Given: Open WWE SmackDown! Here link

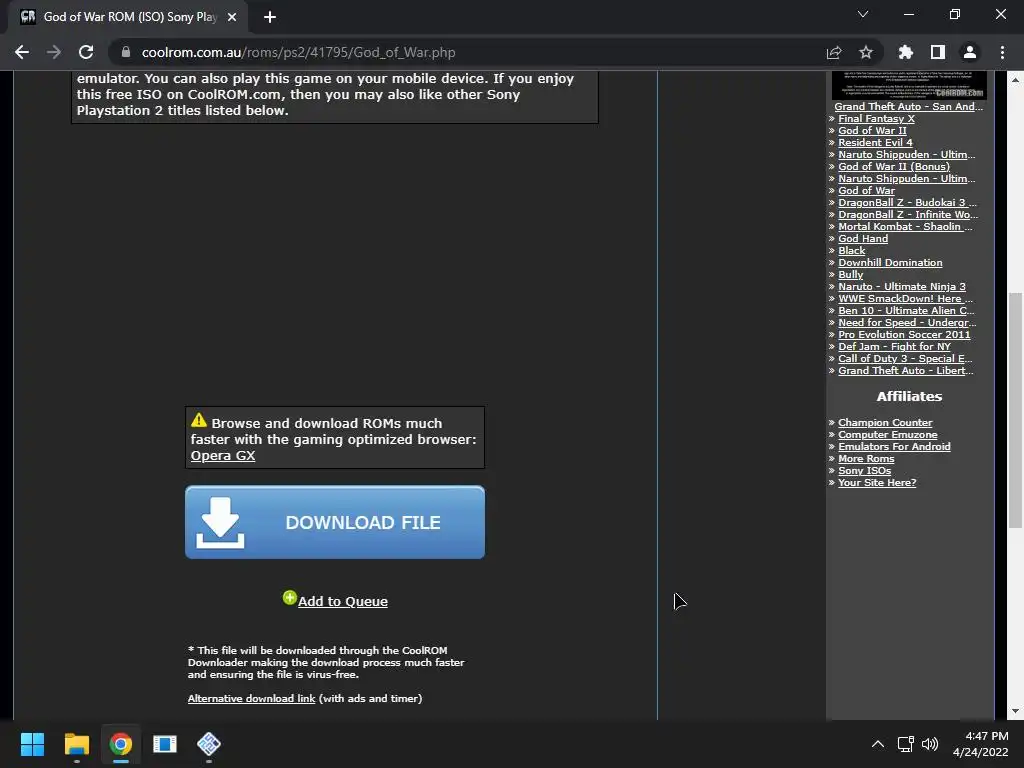Looking at the screenshot, I should pyautogui.click(x=906, y=298).
